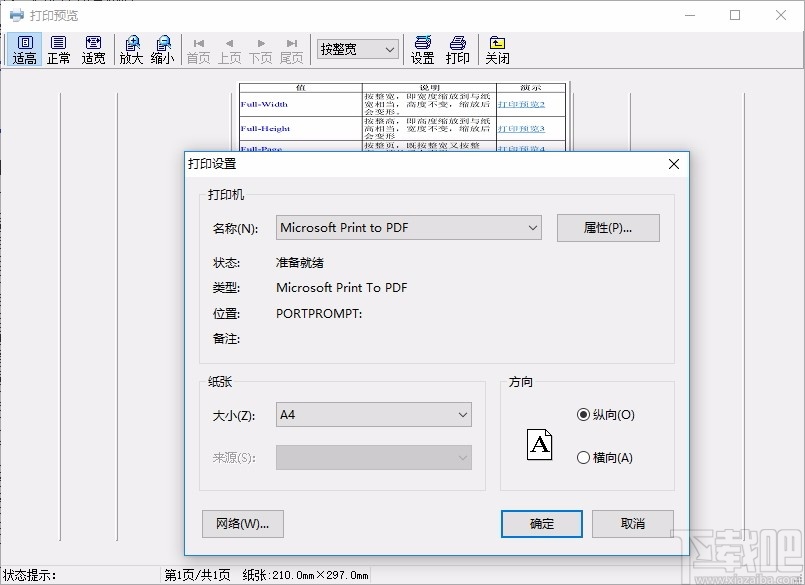Click the 缩小 zoom out icon
Screen dimensions: 805x585
164,48
